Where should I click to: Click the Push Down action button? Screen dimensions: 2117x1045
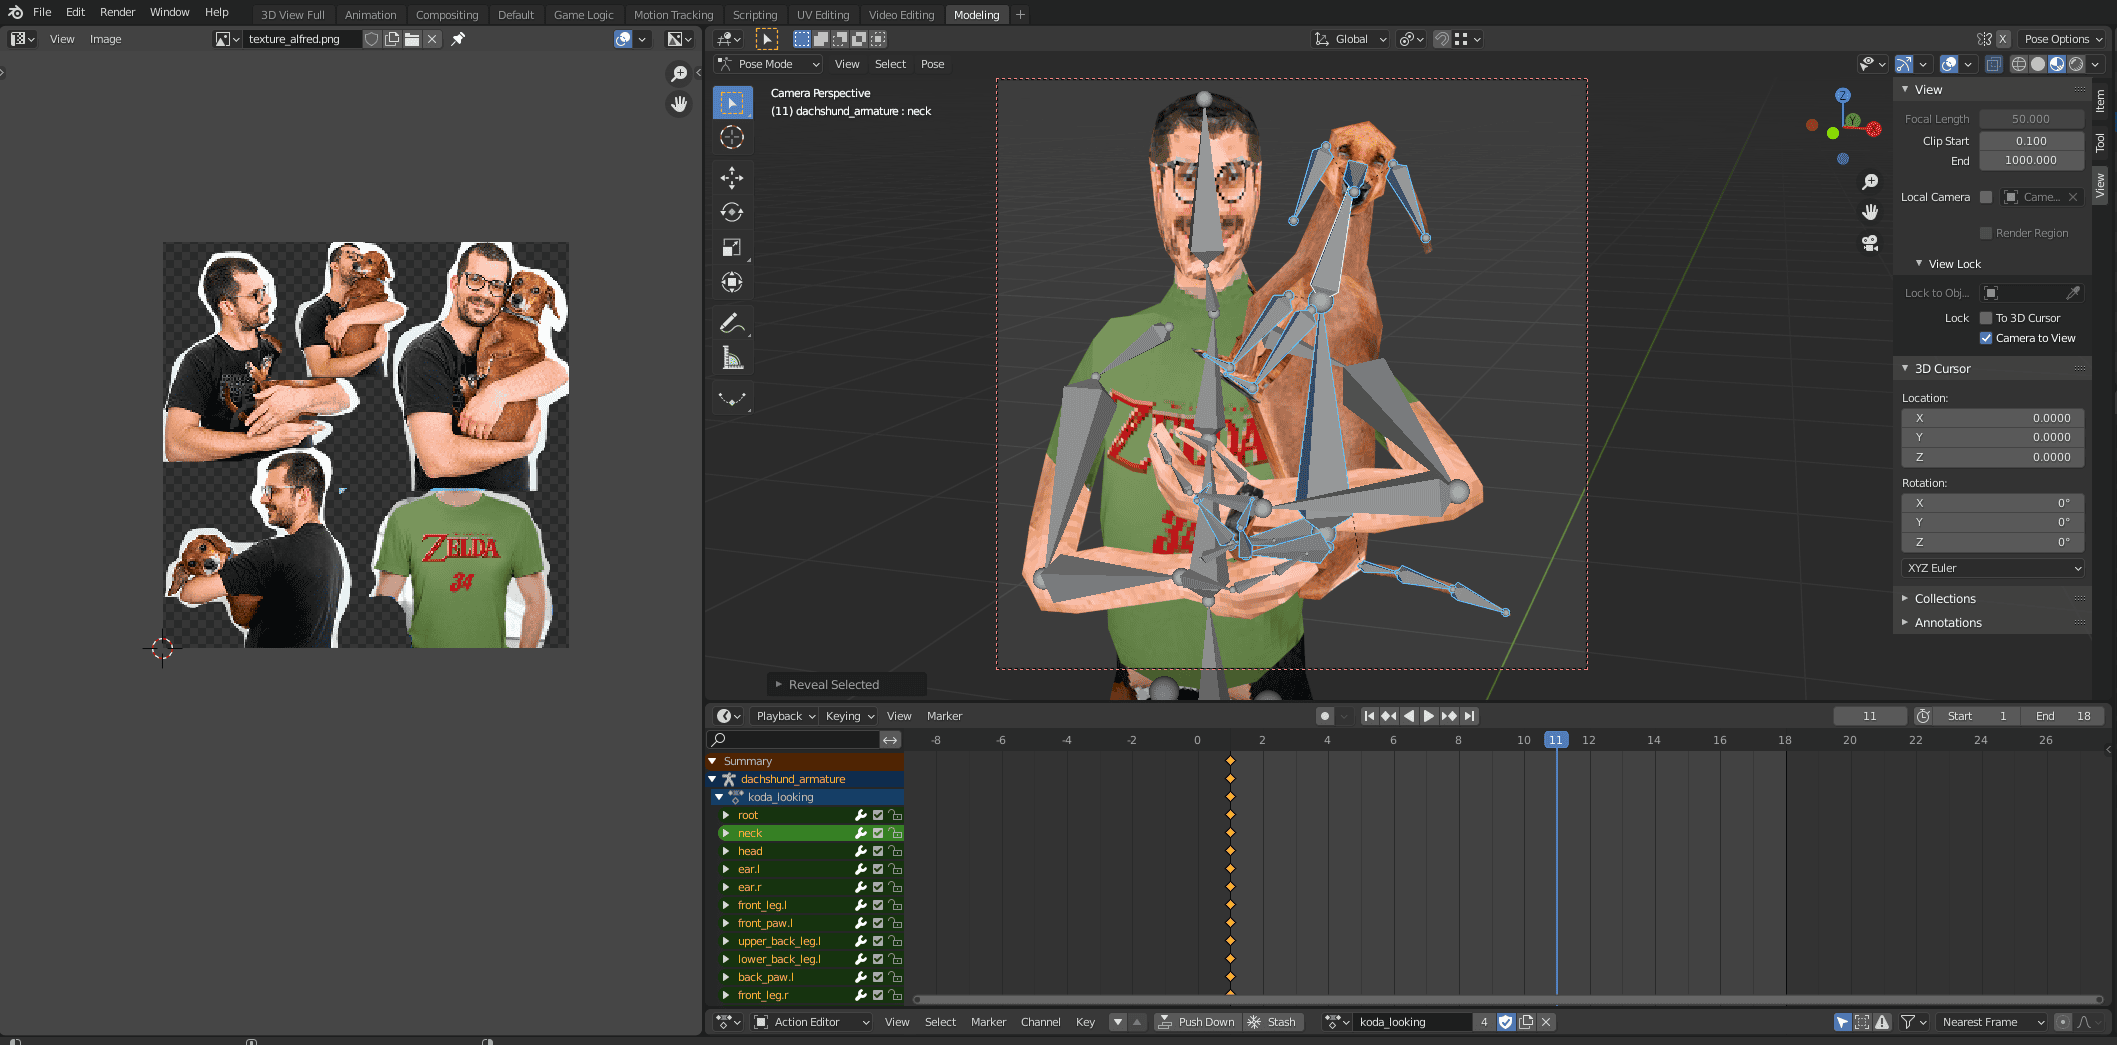1197,1022
